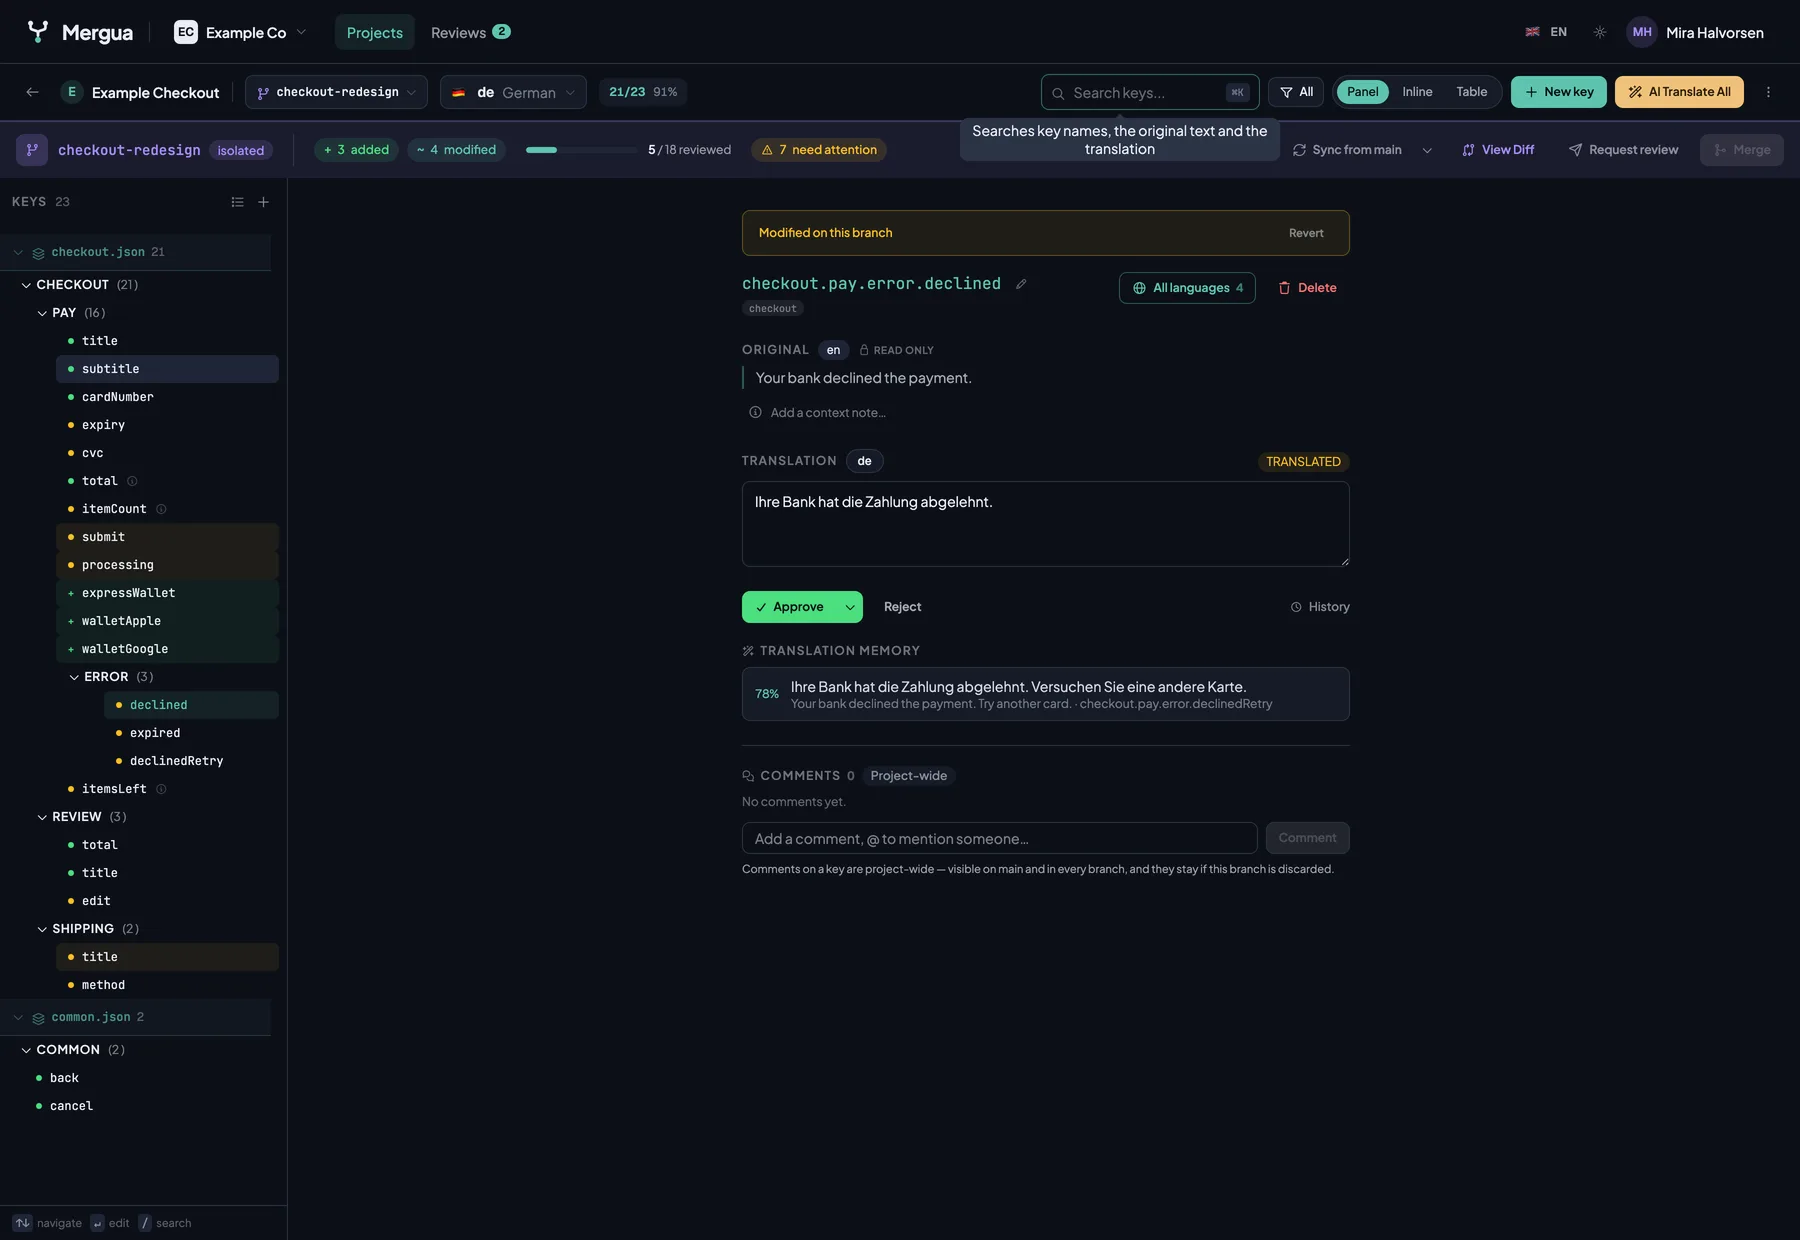Switch to Table view mode
1800x1240 pixels.
point(1471,92)
